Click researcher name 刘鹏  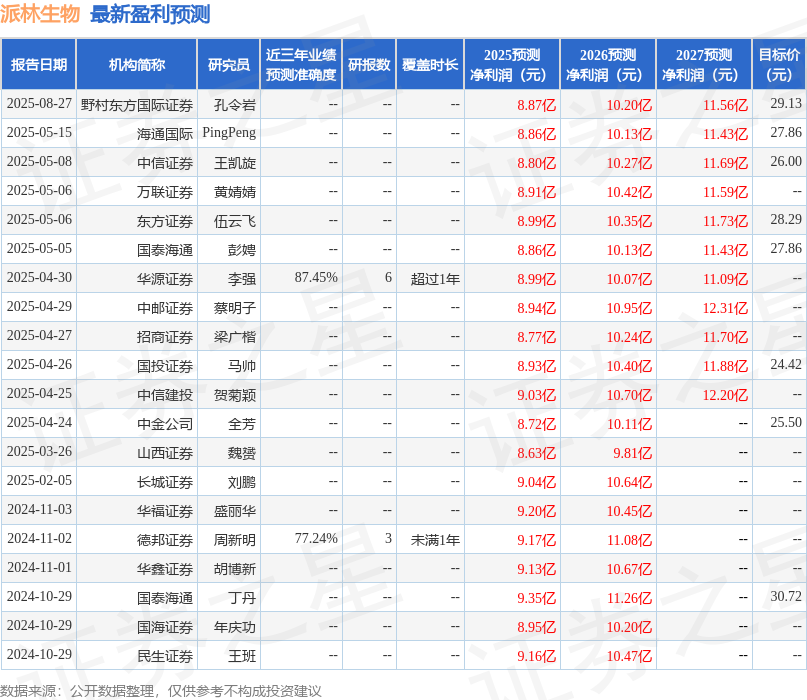[242, 482]
